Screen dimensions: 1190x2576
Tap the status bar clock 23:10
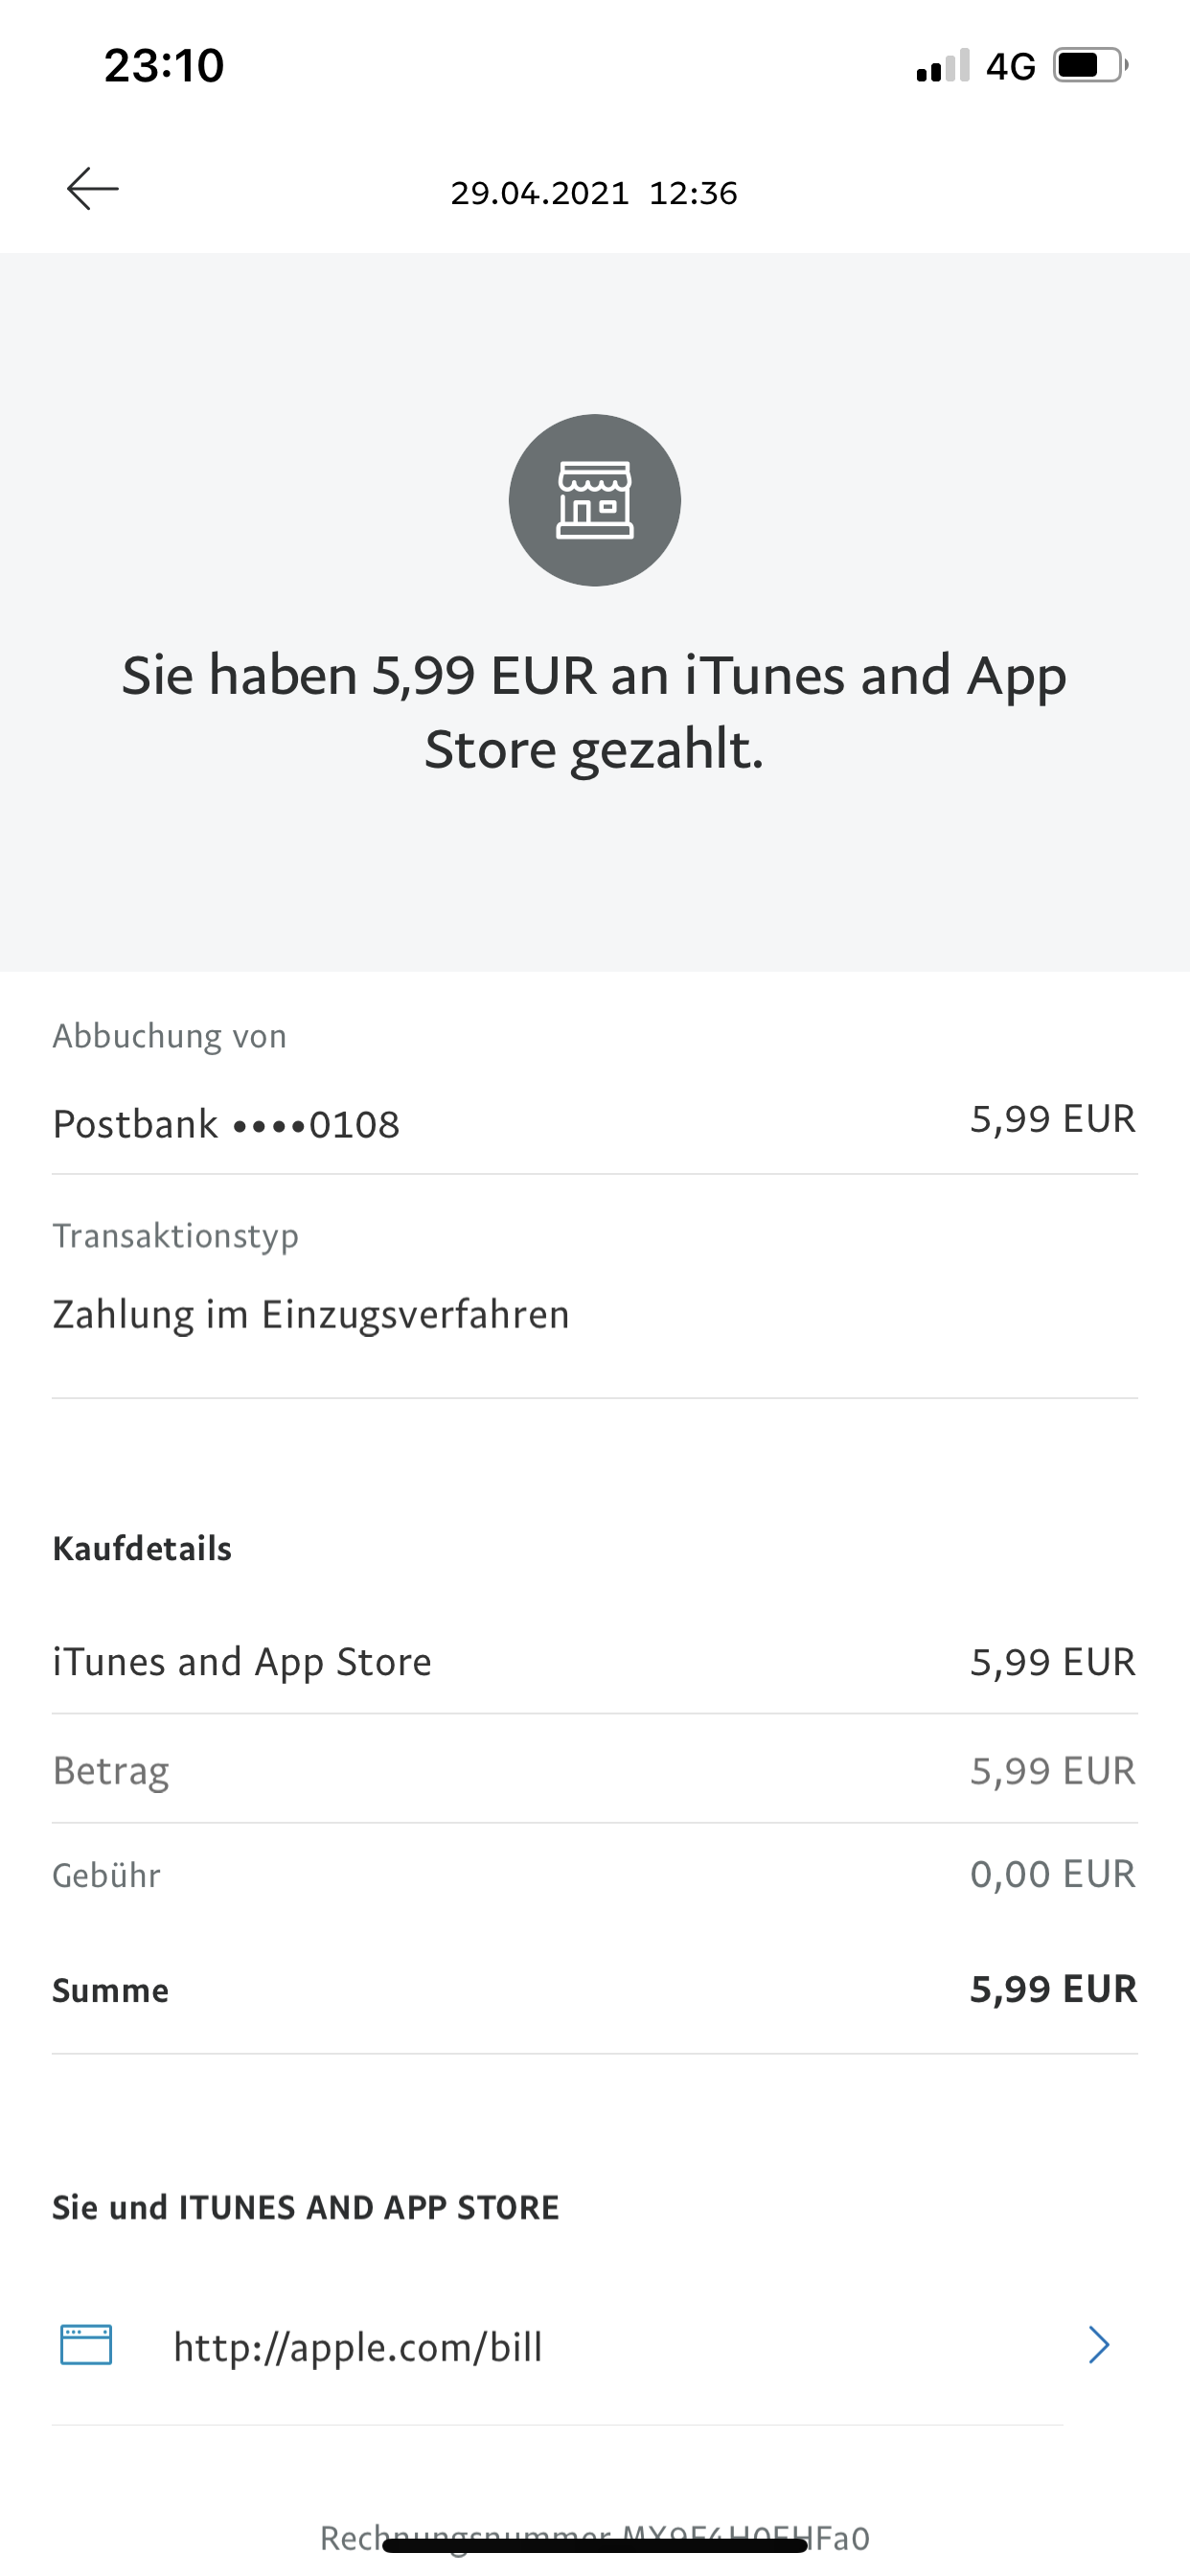pyautogui.click(x=164, y=66)
